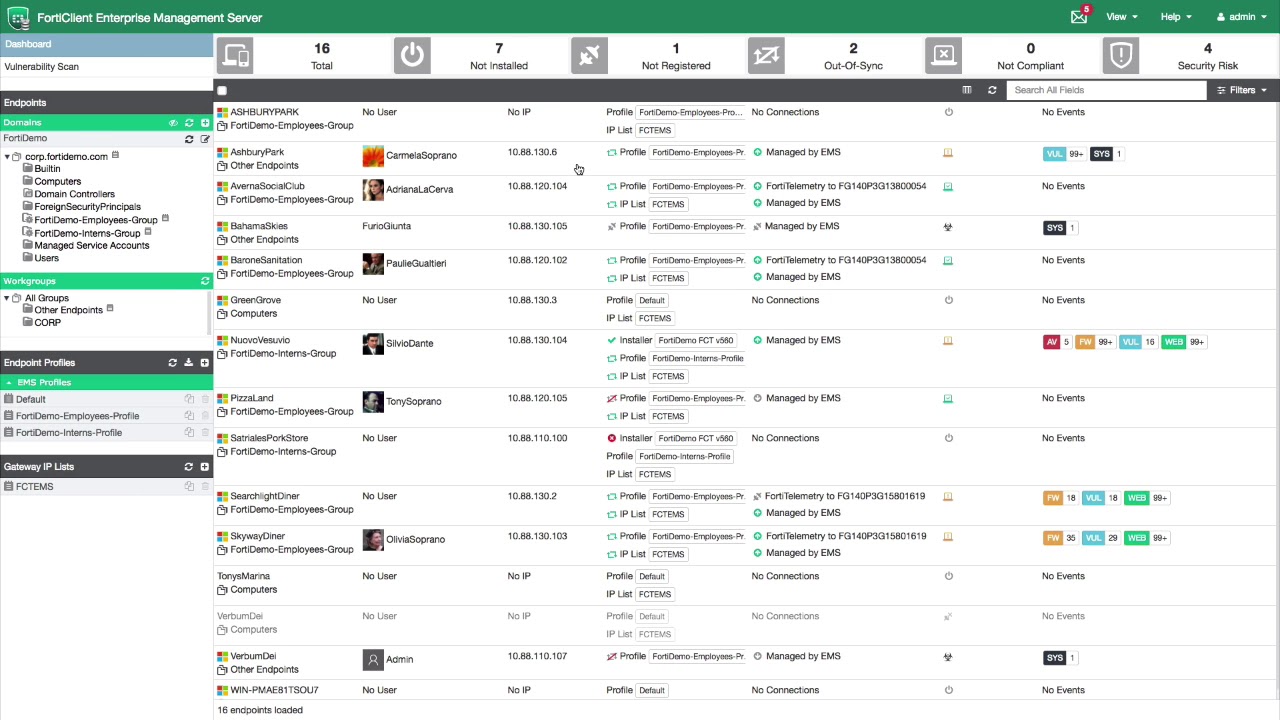Viewport: 1280px width, 720px height.
Task: Add a new domain with plus icon
Action: 204,123
